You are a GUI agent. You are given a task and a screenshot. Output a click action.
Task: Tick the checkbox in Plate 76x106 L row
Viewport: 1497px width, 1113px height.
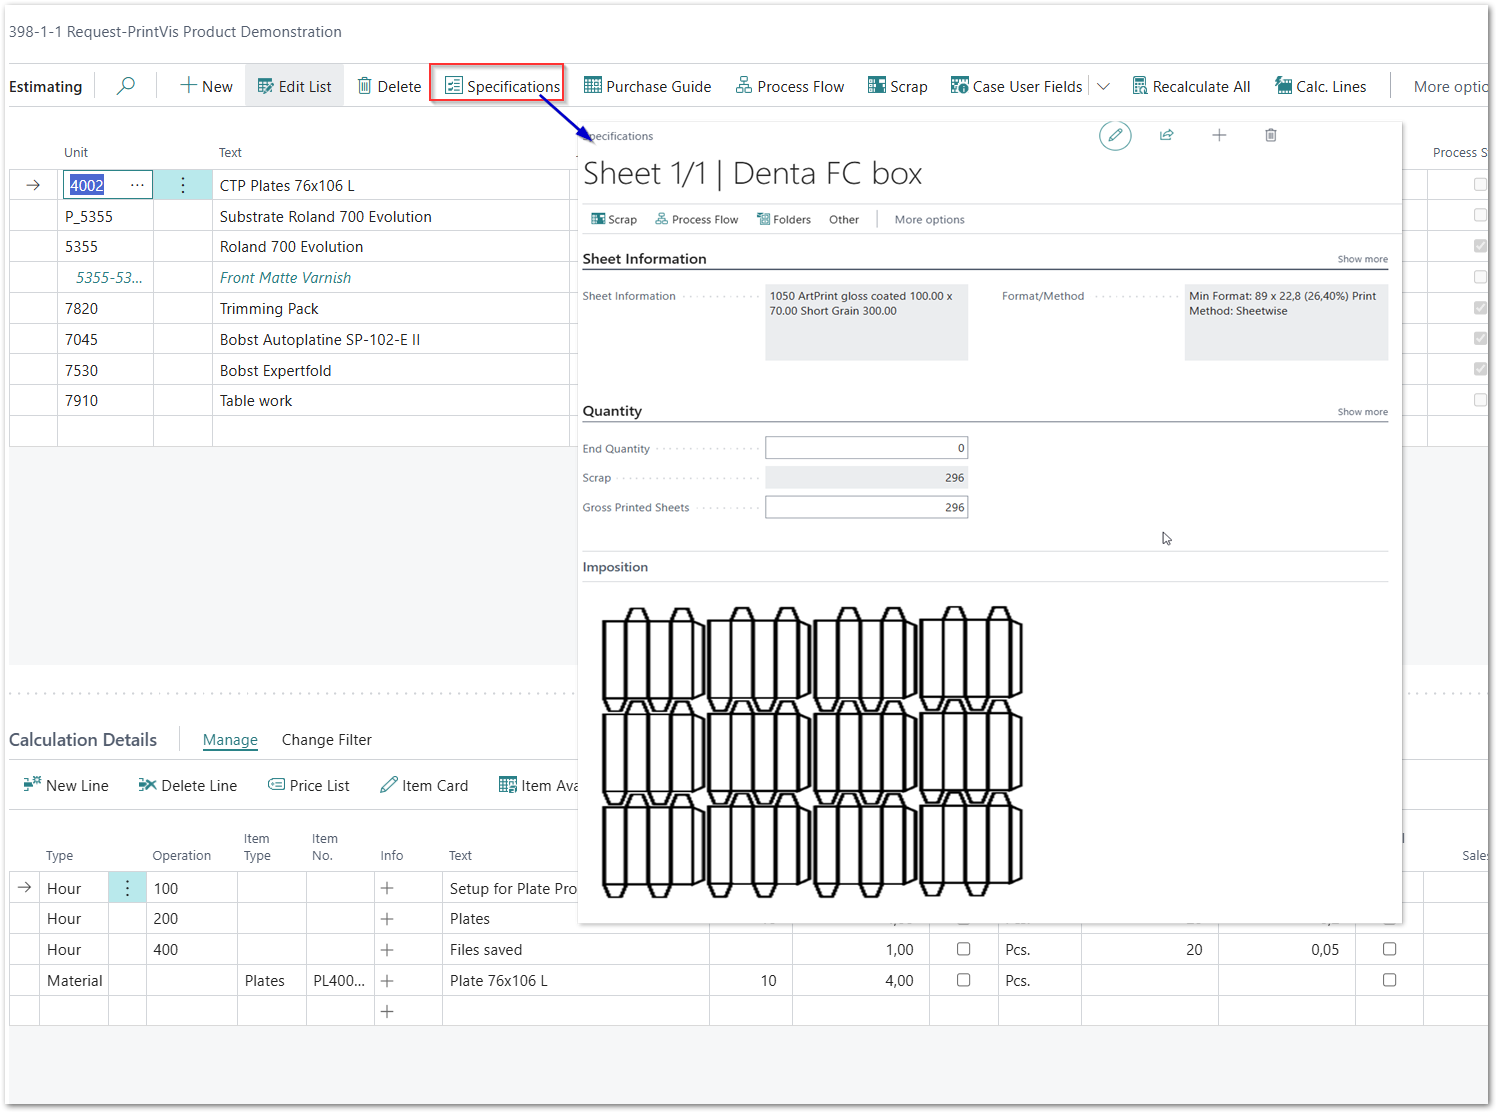coord(963,980)
